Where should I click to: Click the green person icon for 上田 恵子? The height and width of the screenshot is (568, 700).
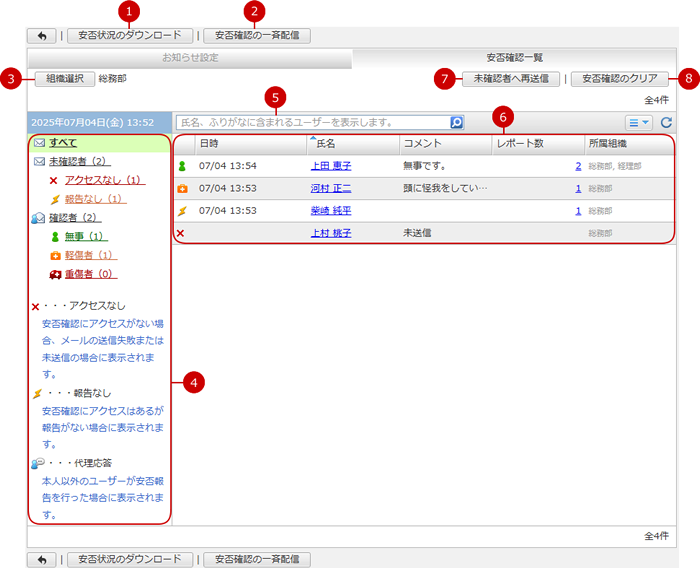[182, 166]
